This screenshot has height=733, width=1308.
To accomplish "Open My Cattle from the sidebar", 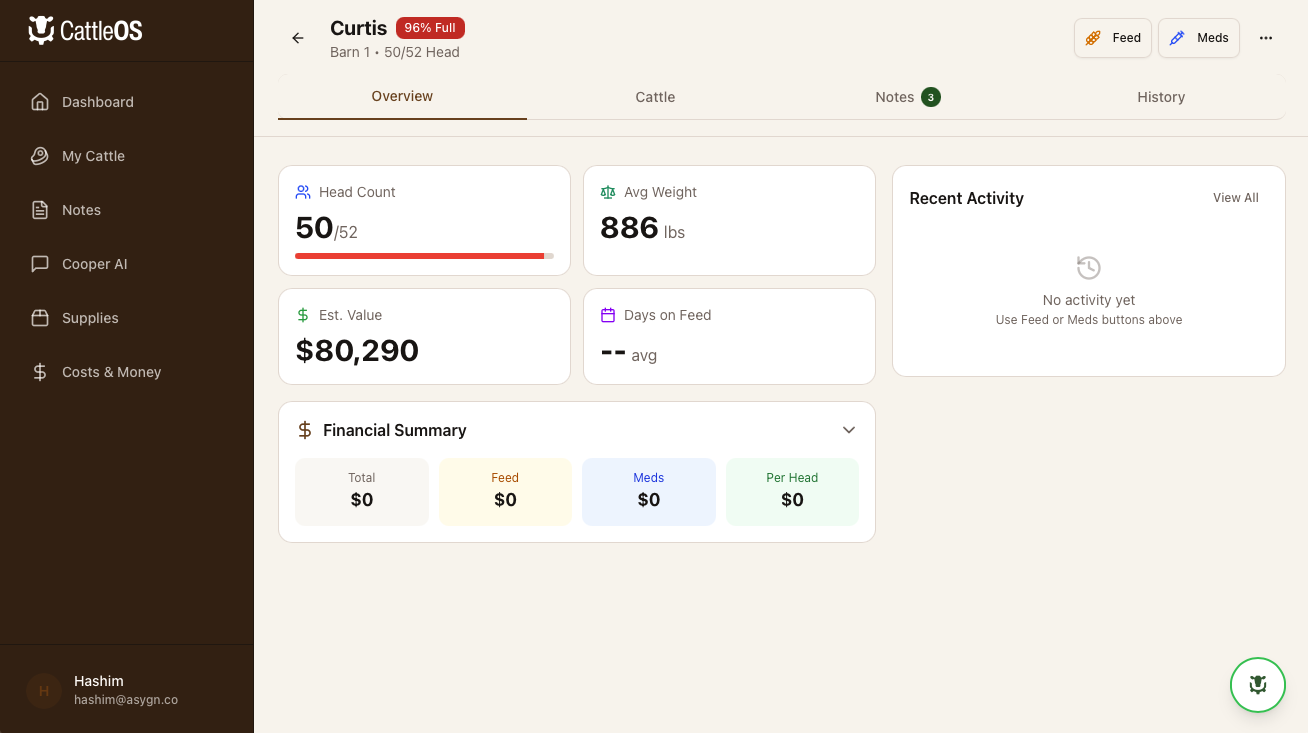I will coord(93,156).
